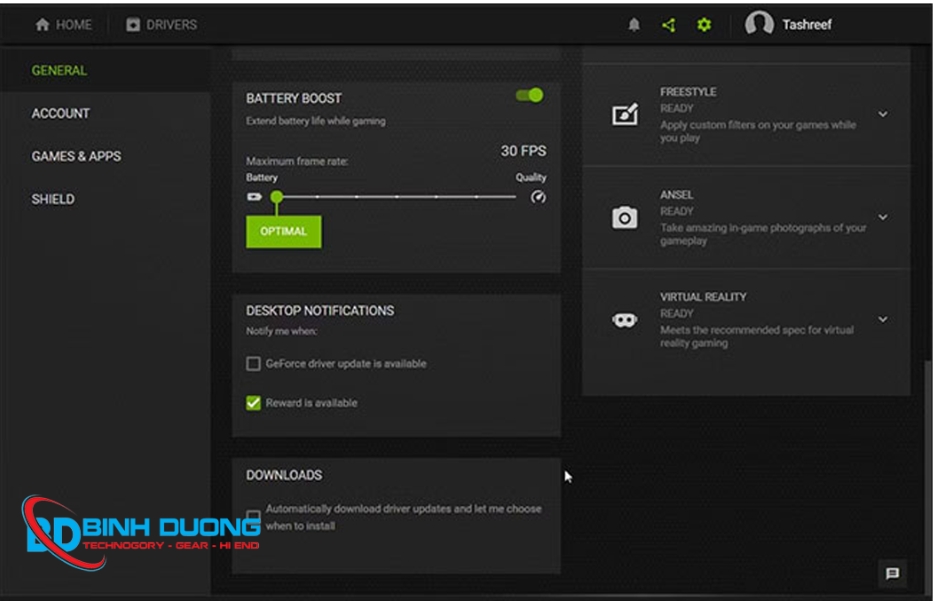Open the Games & Apps settings section
Viewport: 934px width, 601px height.
[x=76, y=156]
